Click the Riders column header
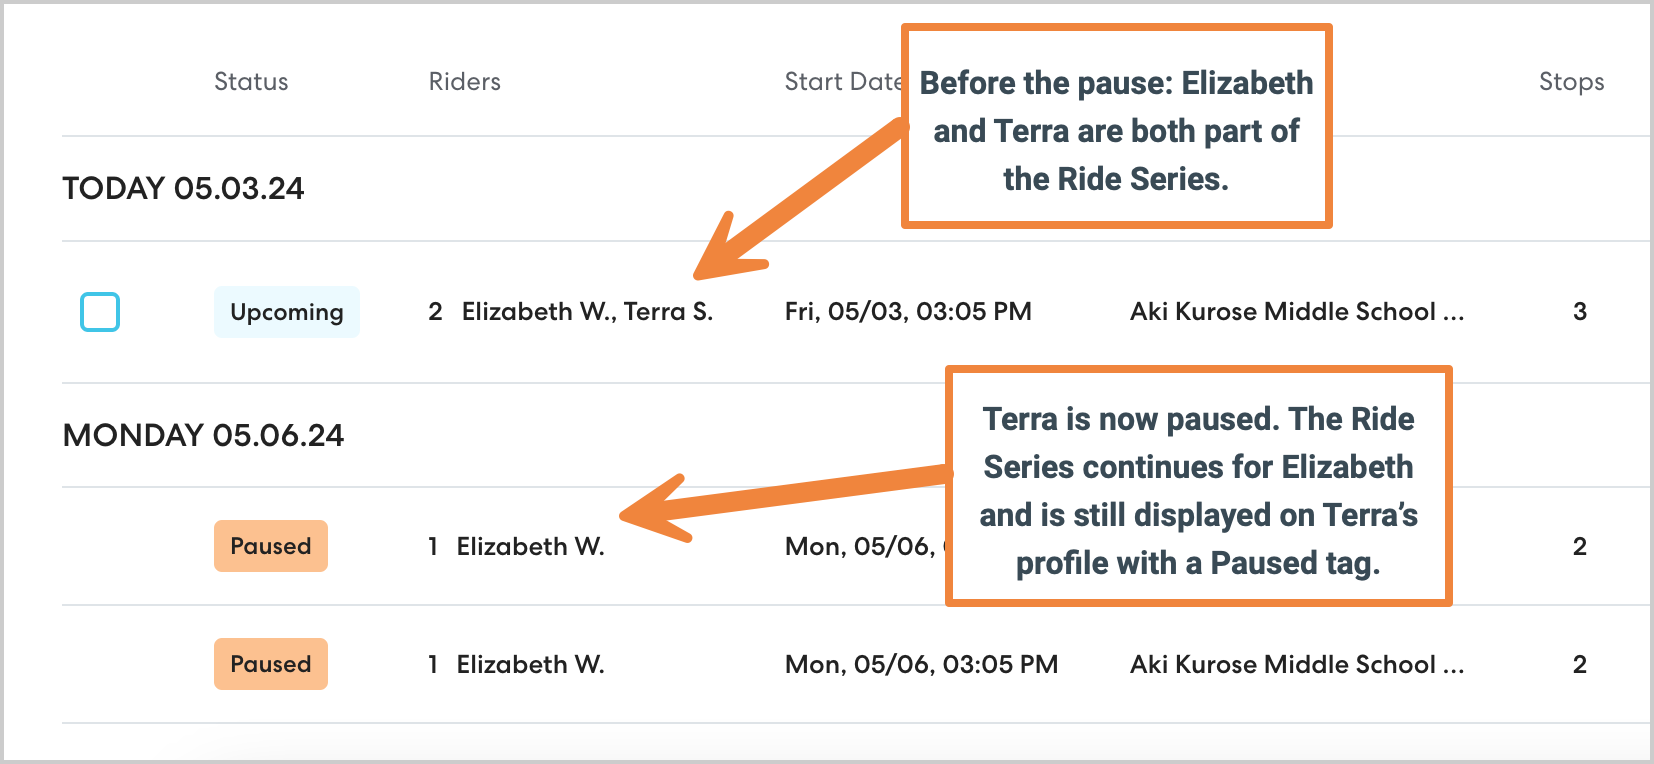Image resolution: width=1654 pixels, height=764 pixels. tap(464, 82)
